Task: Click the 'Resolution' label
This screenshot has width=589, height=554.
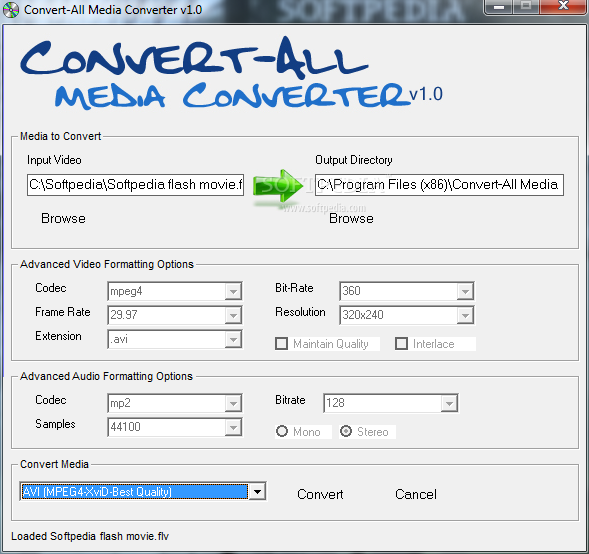Action: 300,312
